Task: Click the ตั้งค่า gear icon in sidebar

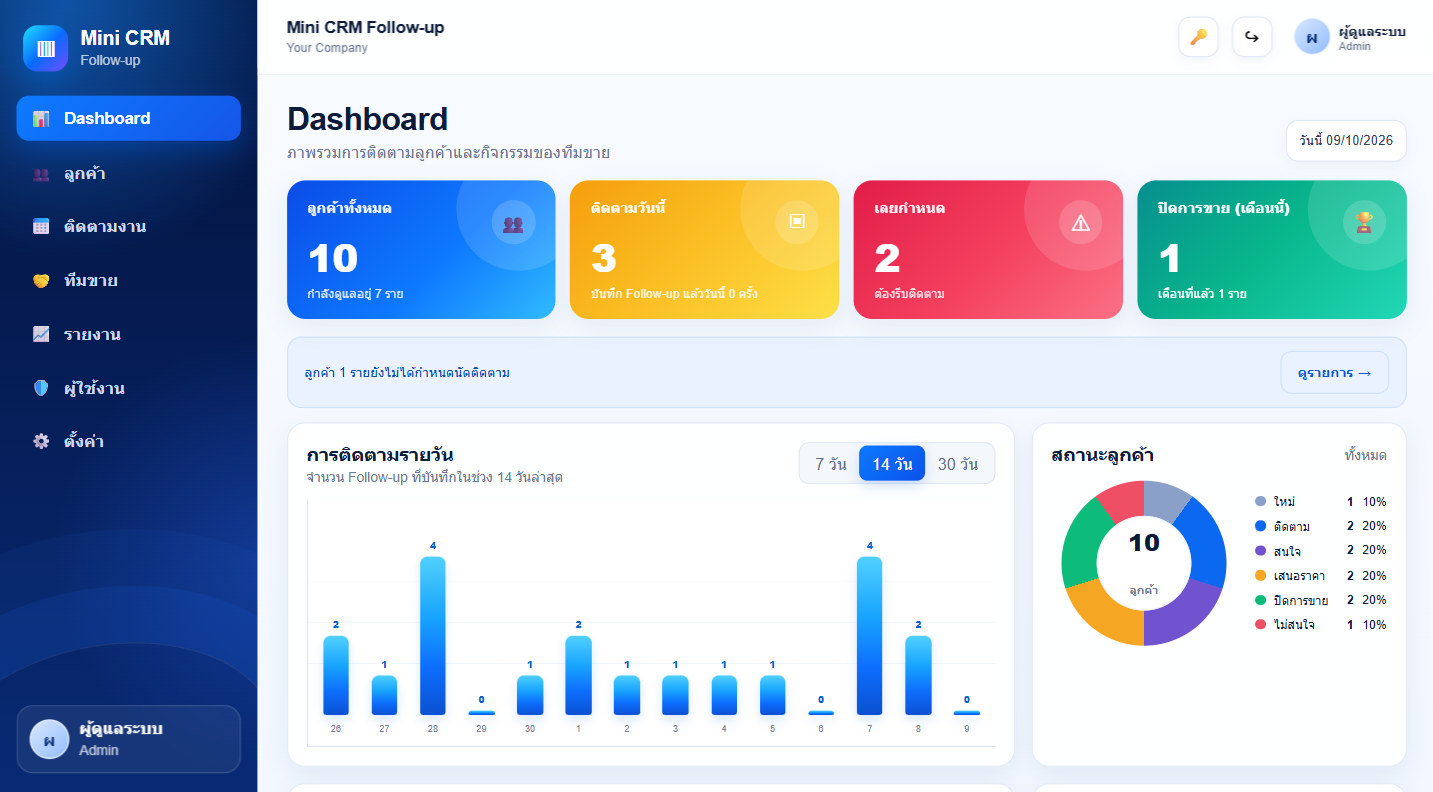Action: click(41, 441)
